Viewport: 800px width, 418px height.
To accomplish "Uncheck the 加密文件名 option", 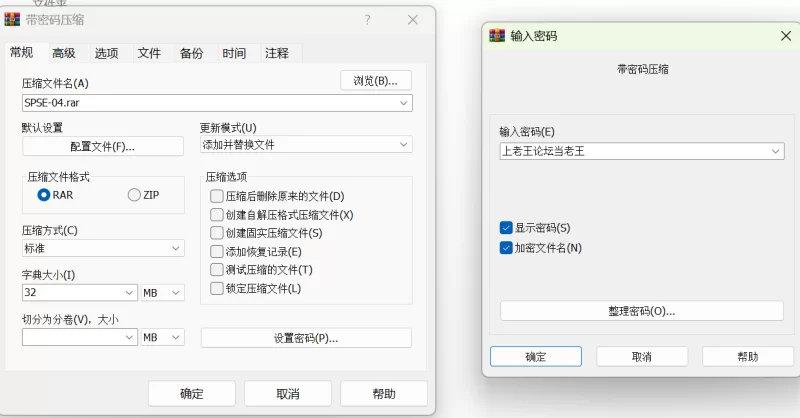I will (x=506, y=247).
